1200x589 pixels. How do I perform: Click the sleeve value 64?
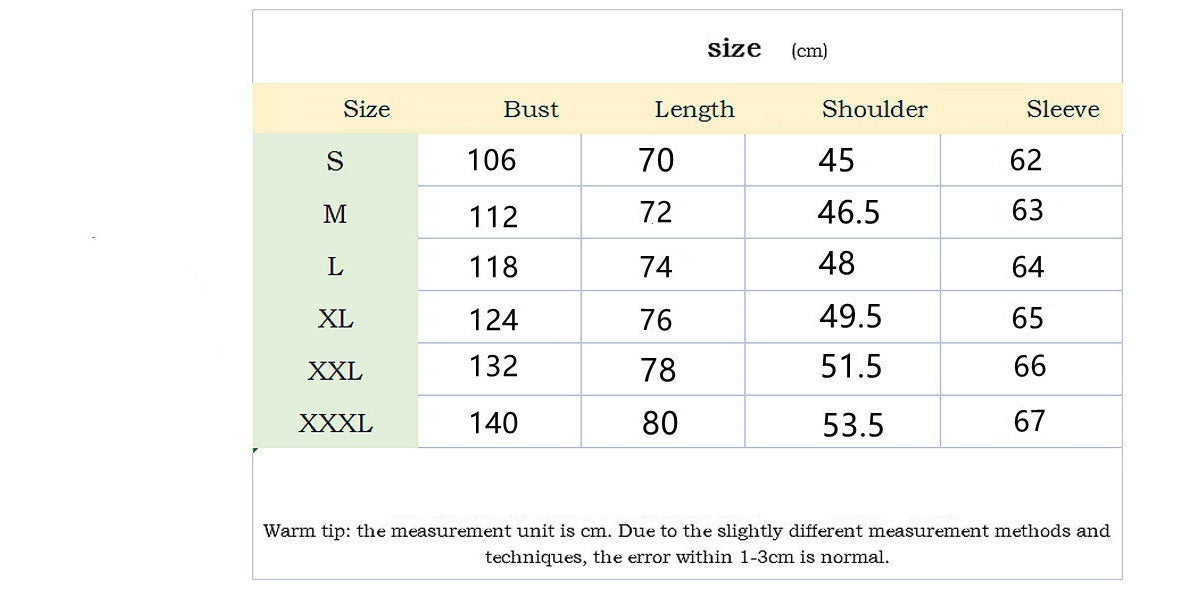[1028, 267]
